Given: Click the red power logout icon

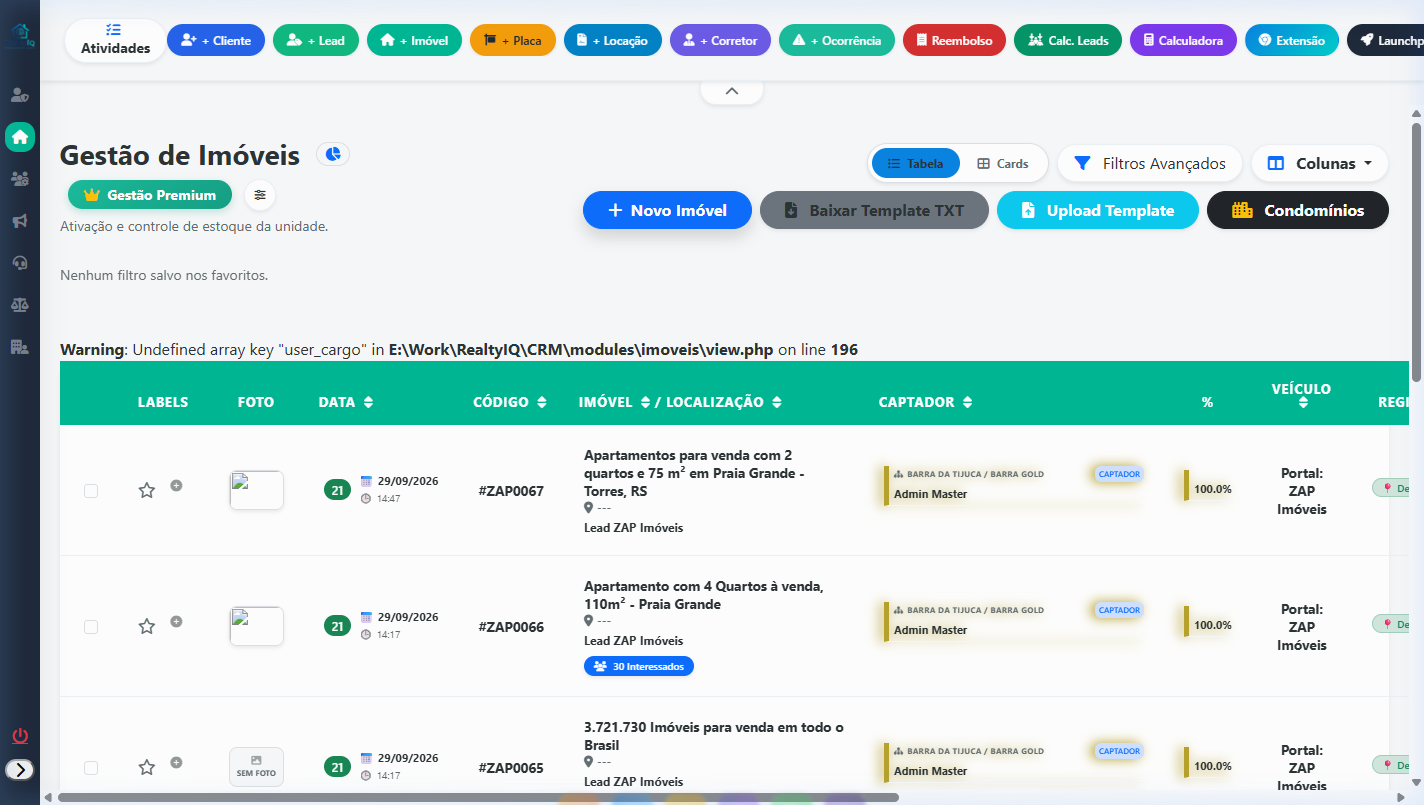Looking at the screenshot, I should tap(20, 737).
